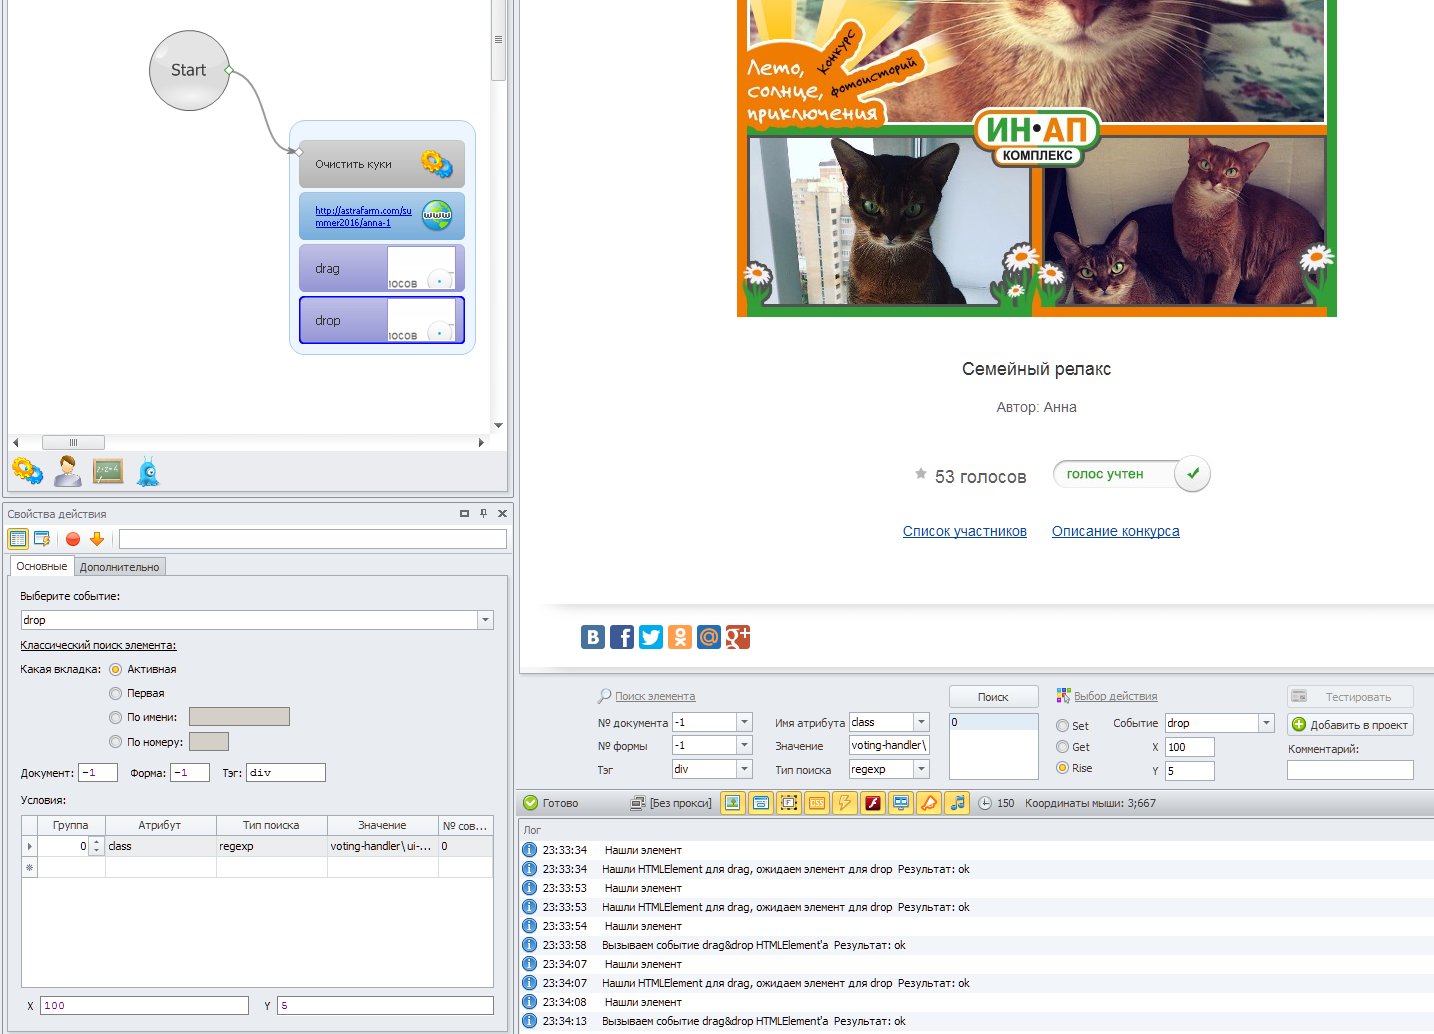Choose the Set action radio button
Viewport: 1434px width, 1034px height.
pyautogui.click(x=1063, y=726)
